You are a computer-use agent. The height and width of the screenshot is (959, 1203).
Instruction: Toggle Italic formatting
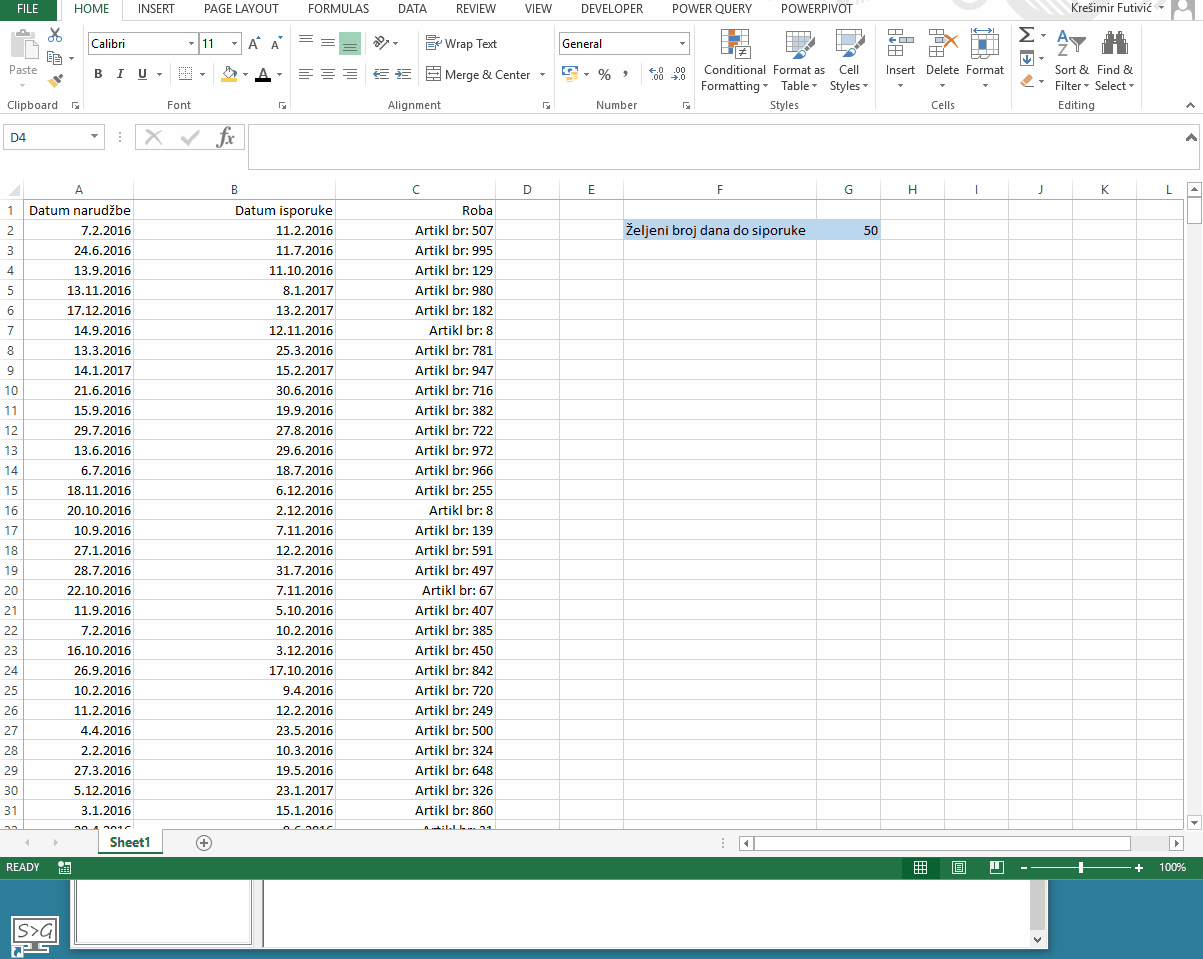pos(120,74)
